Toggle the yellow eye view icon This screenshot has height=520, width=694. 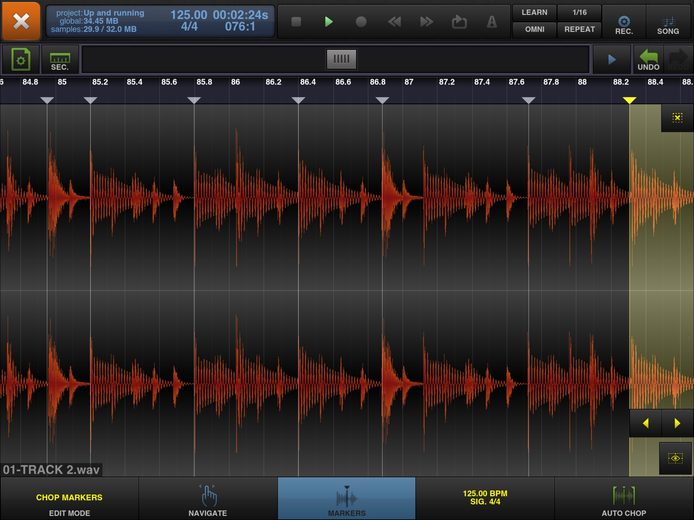click(x=676, y=458)
